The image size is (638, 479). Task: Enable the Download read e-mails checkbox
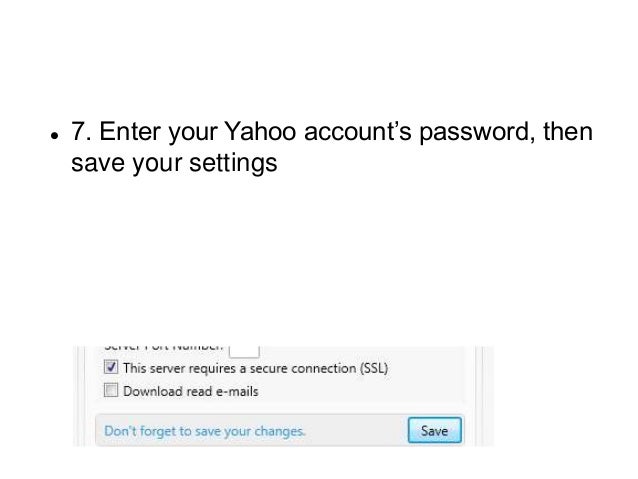pos(111,391)
